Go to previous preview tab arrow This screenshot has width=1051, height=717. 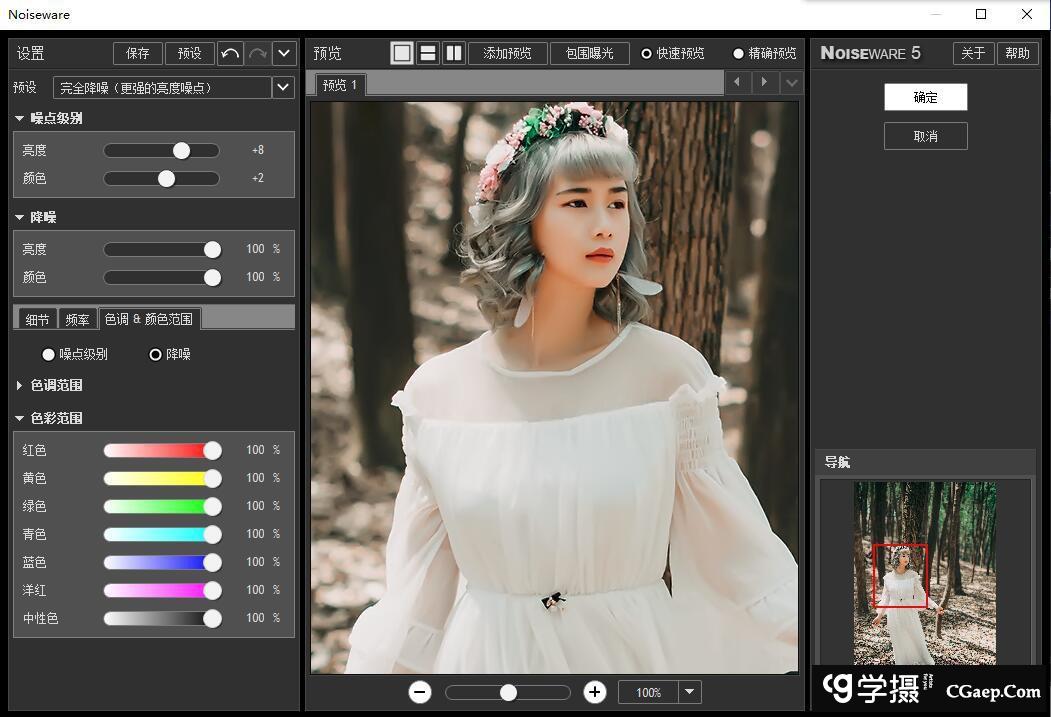(738, 82)
